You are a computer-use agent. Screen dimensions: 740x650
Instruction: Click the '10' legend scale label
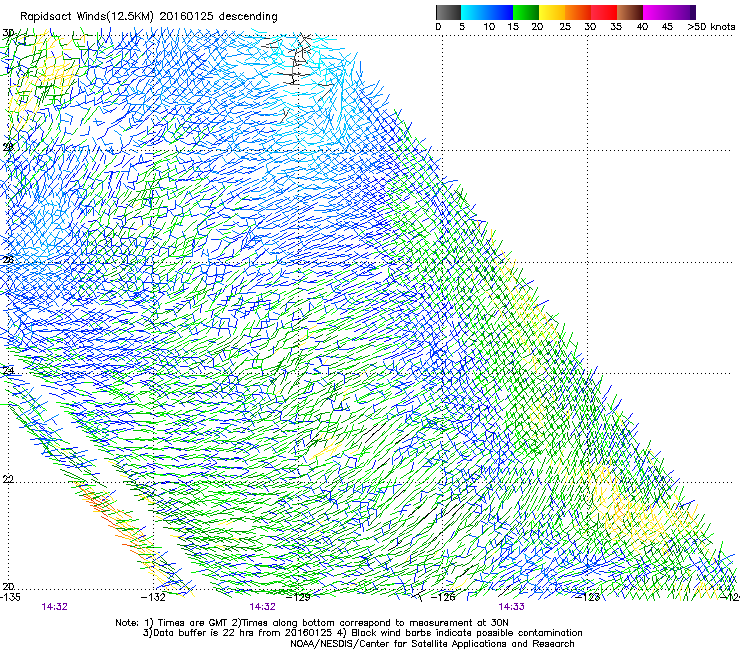tap(489, 27)
